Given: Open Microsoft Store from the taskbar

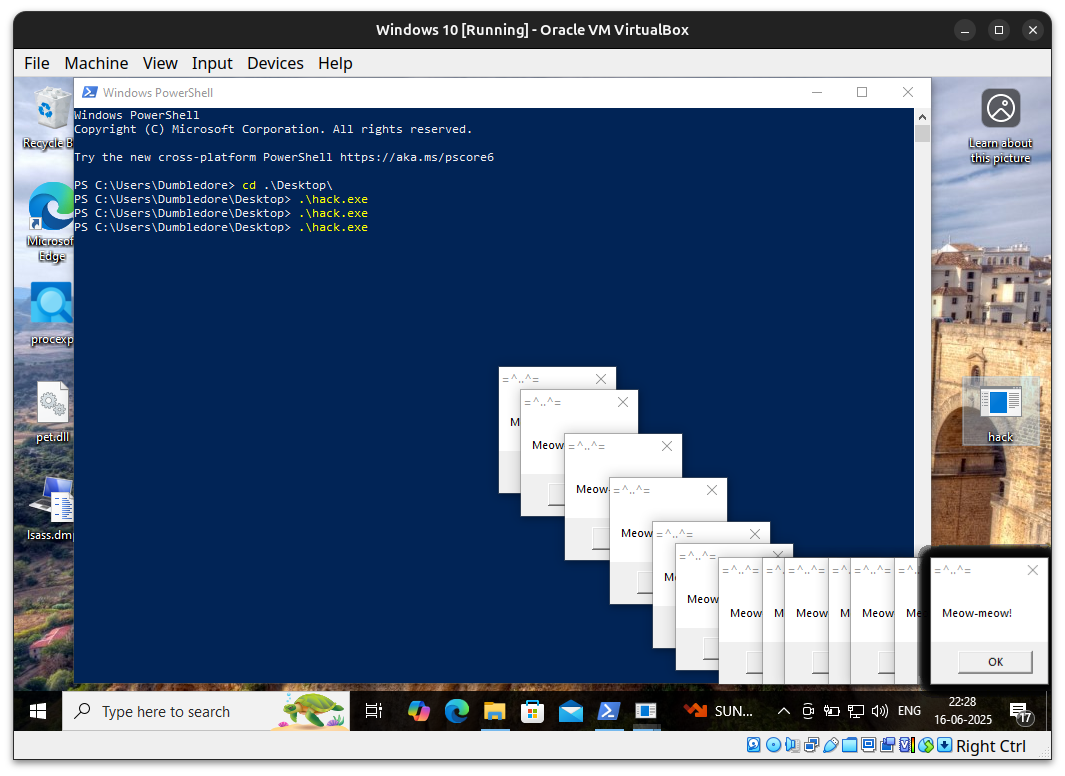Looking at the screenshot, I should click(532, 711).
